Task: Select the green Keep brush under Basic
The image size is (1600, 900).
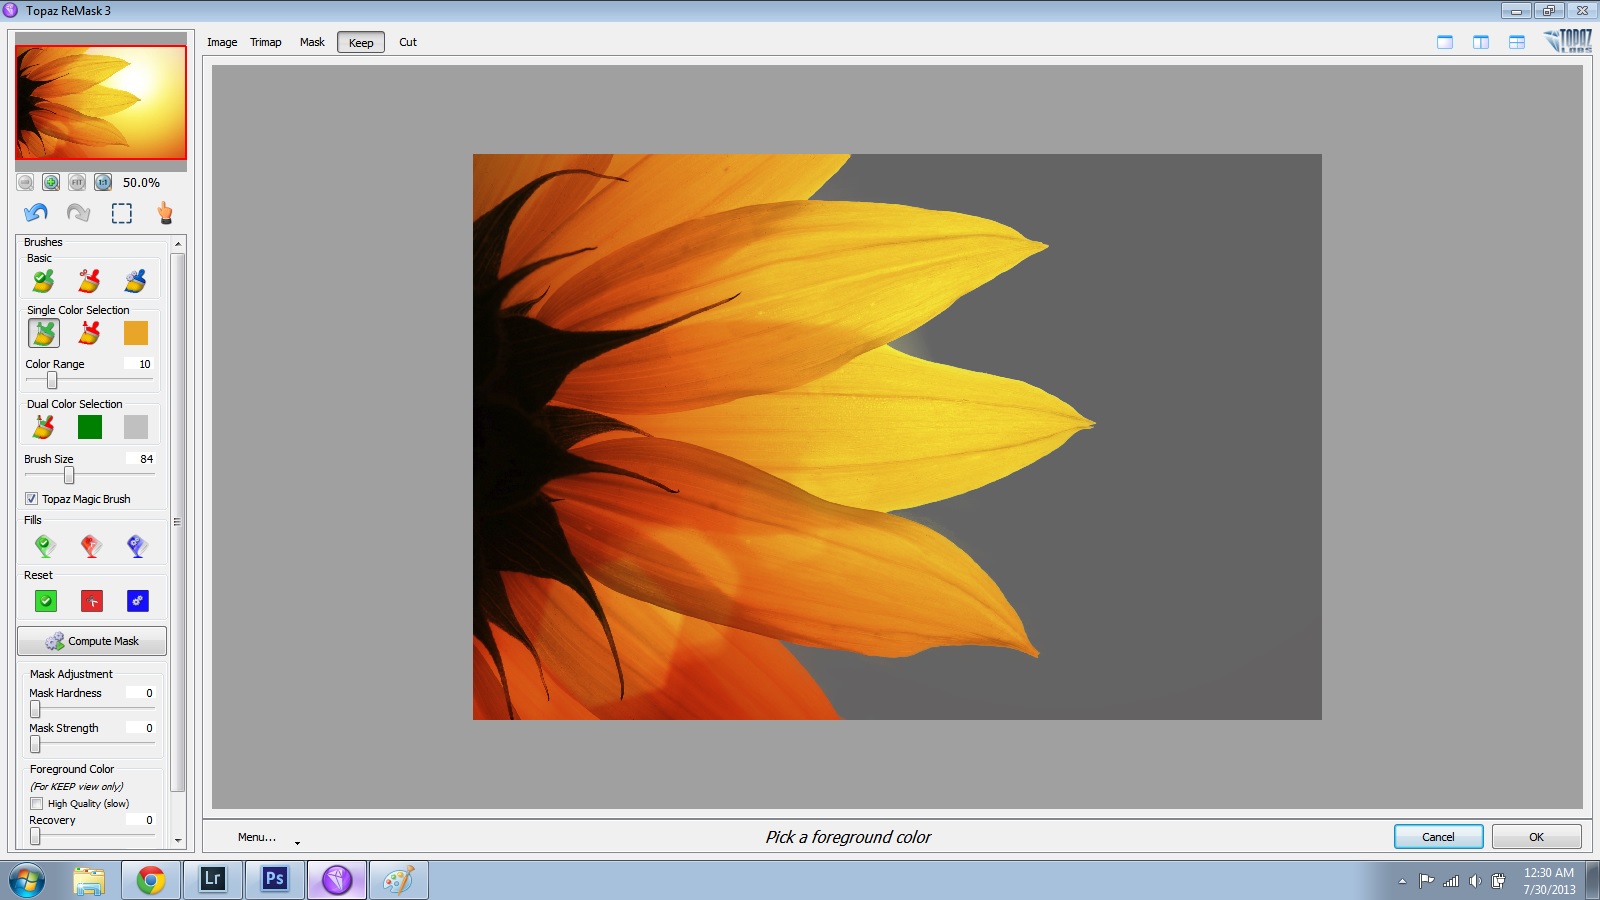Action: [x=43, y=281]
